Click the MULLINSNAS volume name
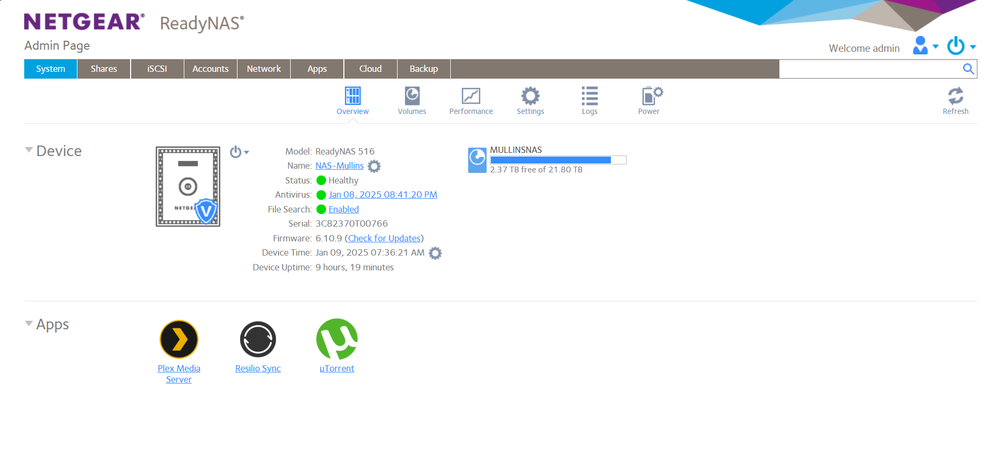Screen dimensions: 999x458 pyautogui.click(x=516, y=150)
